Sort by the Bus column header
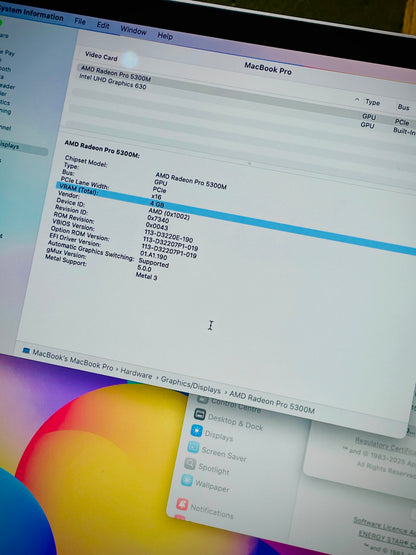 point(403,107)
